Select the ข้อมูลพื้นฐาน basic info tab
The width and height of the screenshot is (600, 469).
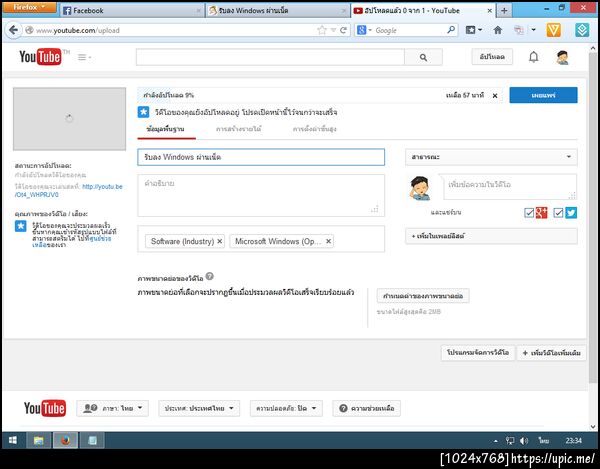(x=166, y=129)
